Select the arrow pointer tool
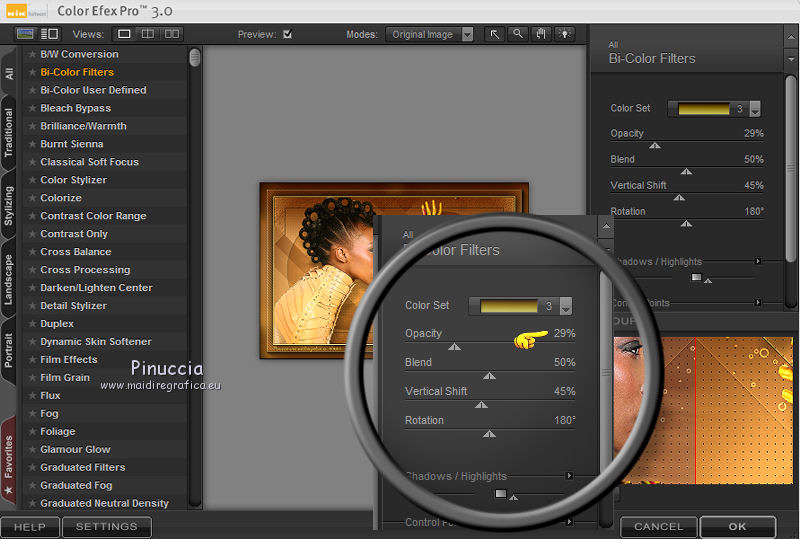The image size is (800, 539). pos(494,34)
